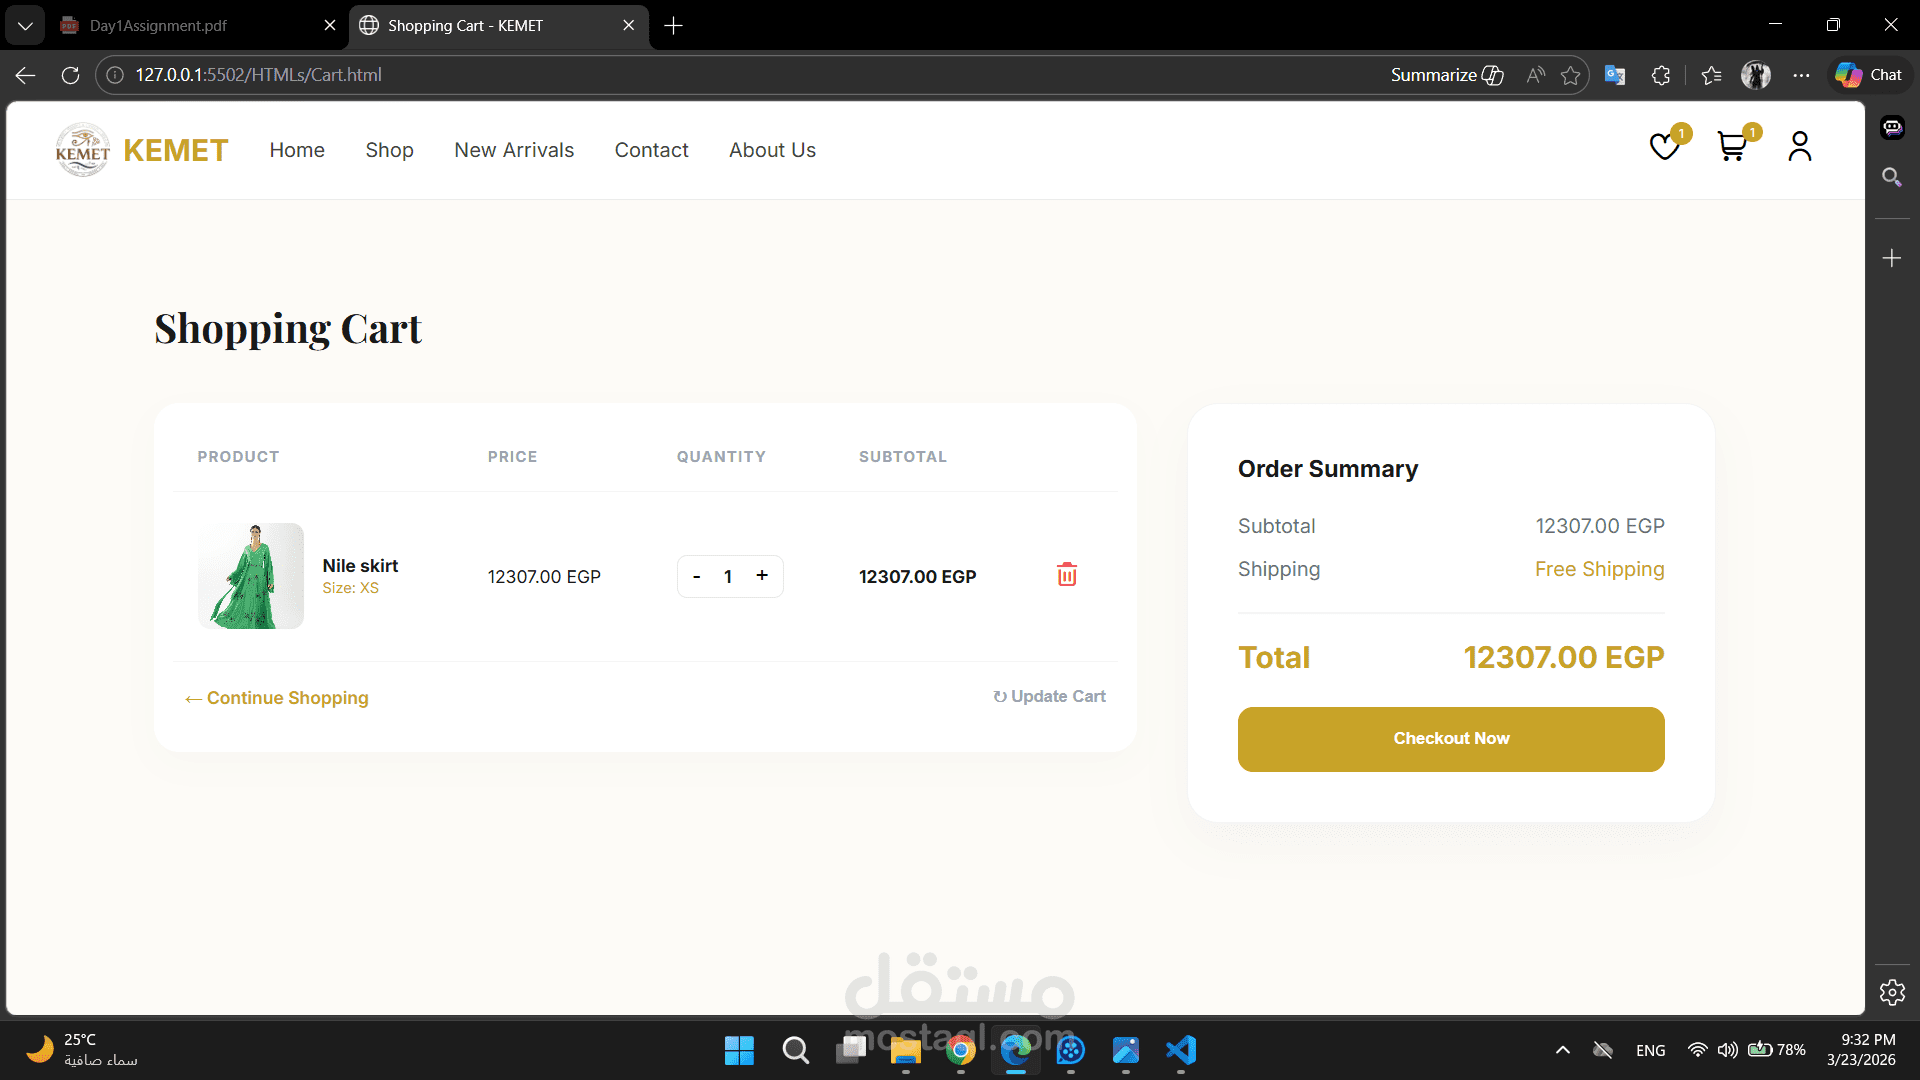This screenshot has height=1080, width=1920.
Task: Expand the browser tab list chevron
Action: click(25, 26)
